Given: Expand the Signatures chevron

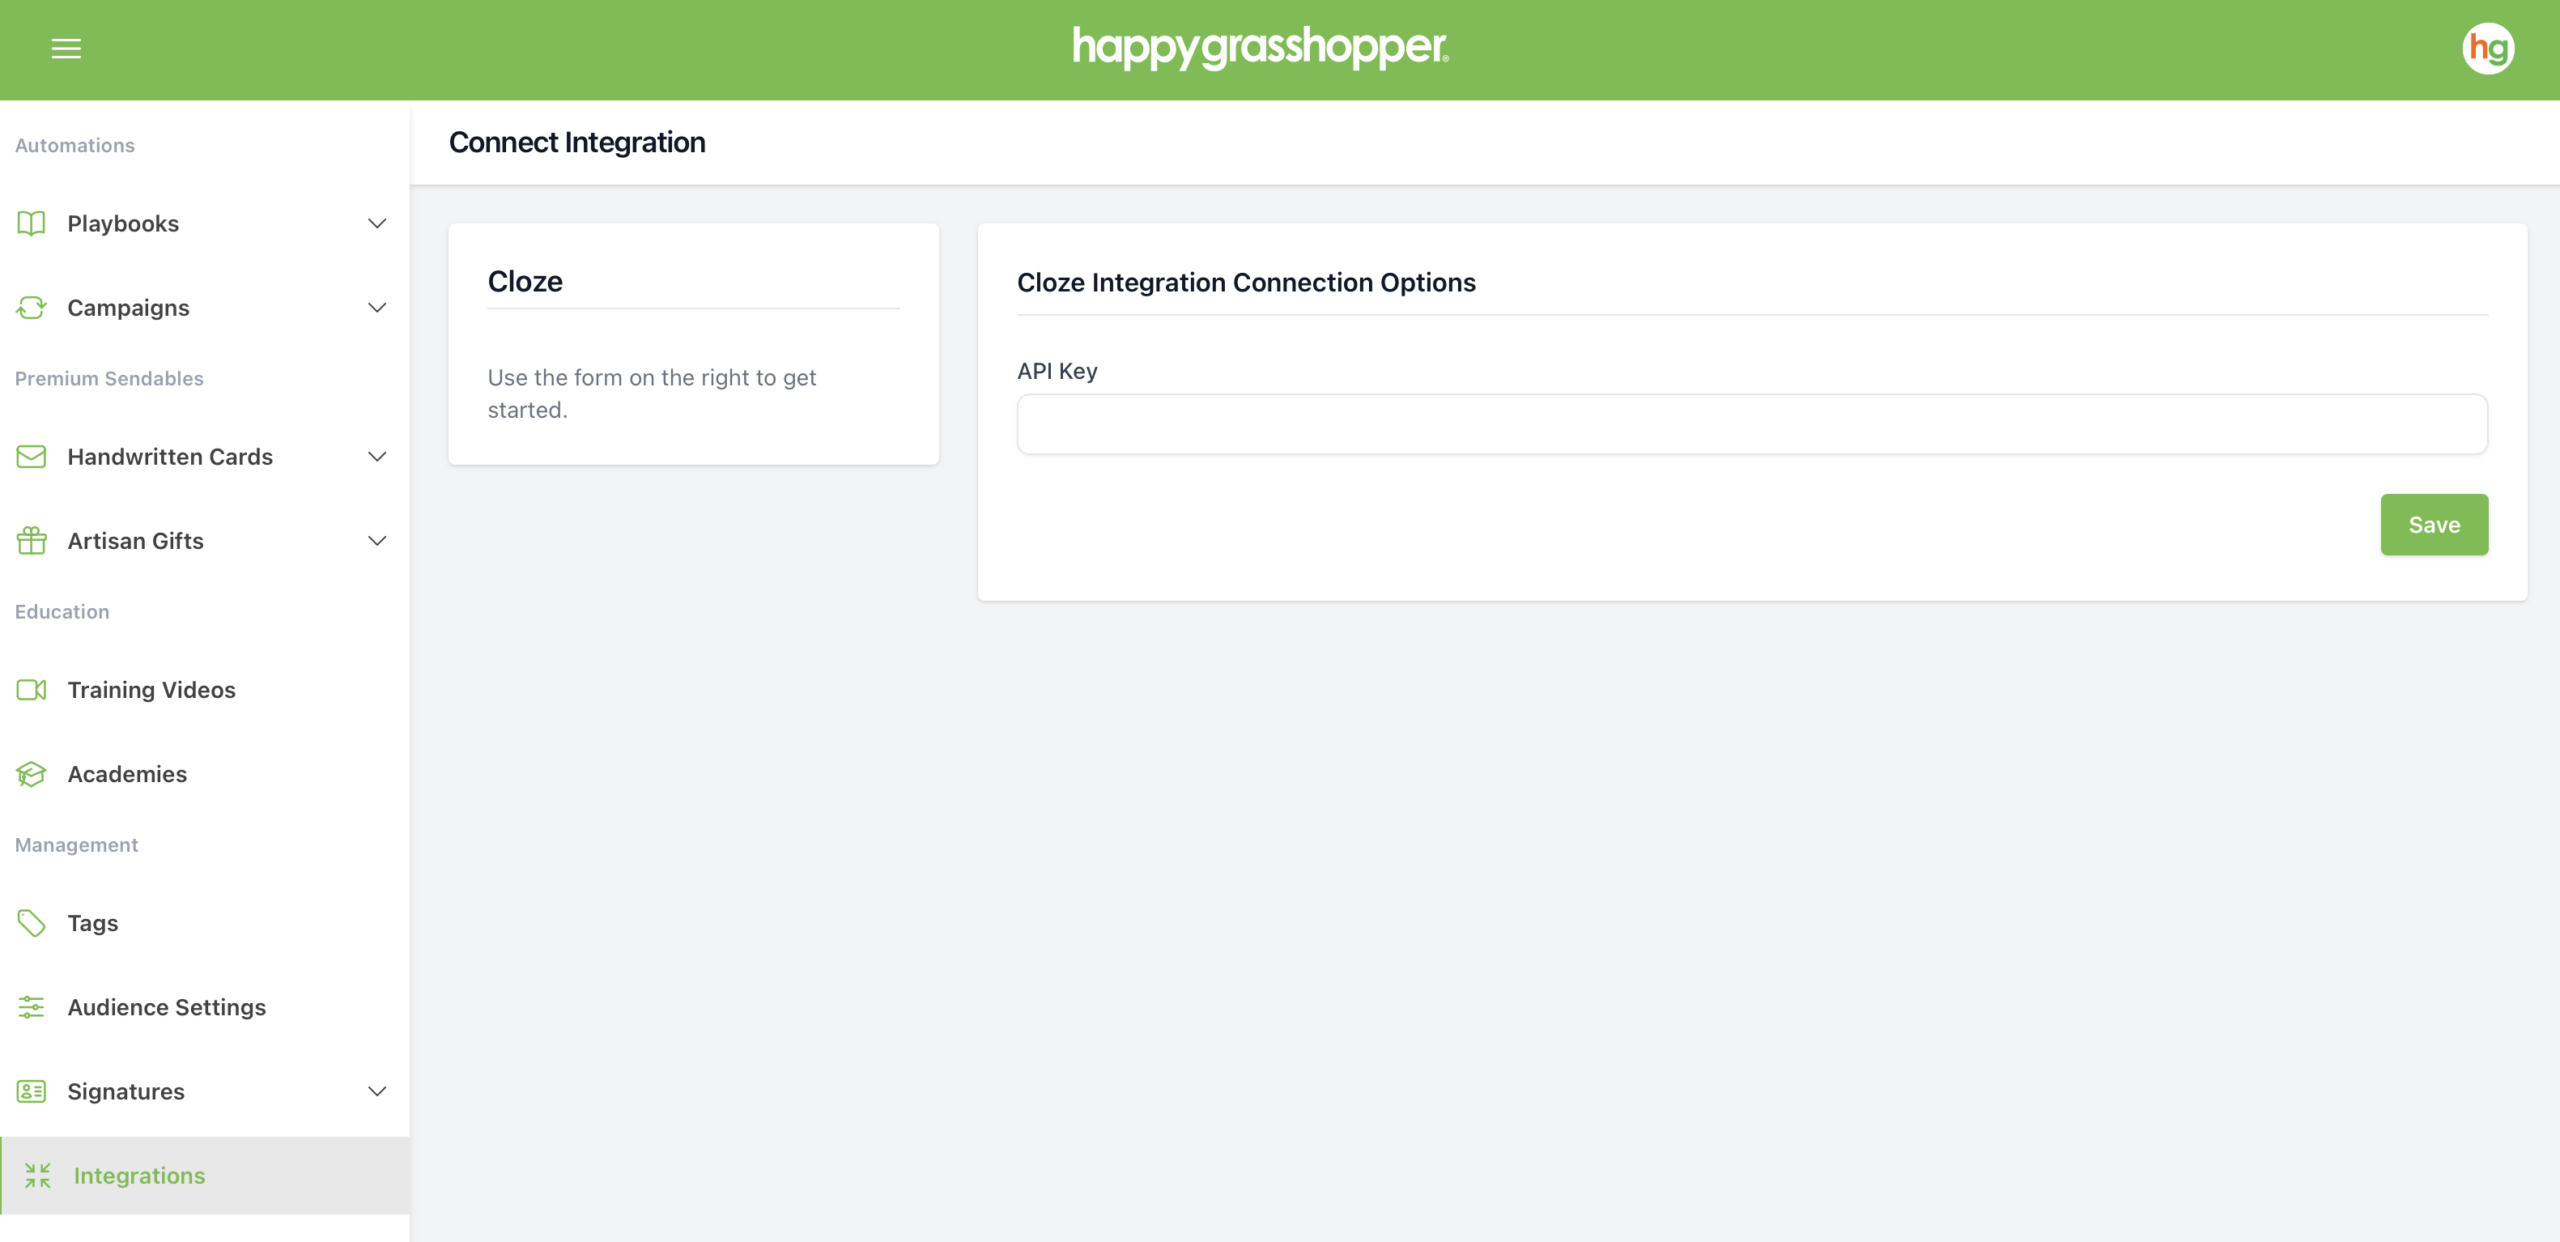Looking at the screenshot, I should click(x=377, y=1090).
